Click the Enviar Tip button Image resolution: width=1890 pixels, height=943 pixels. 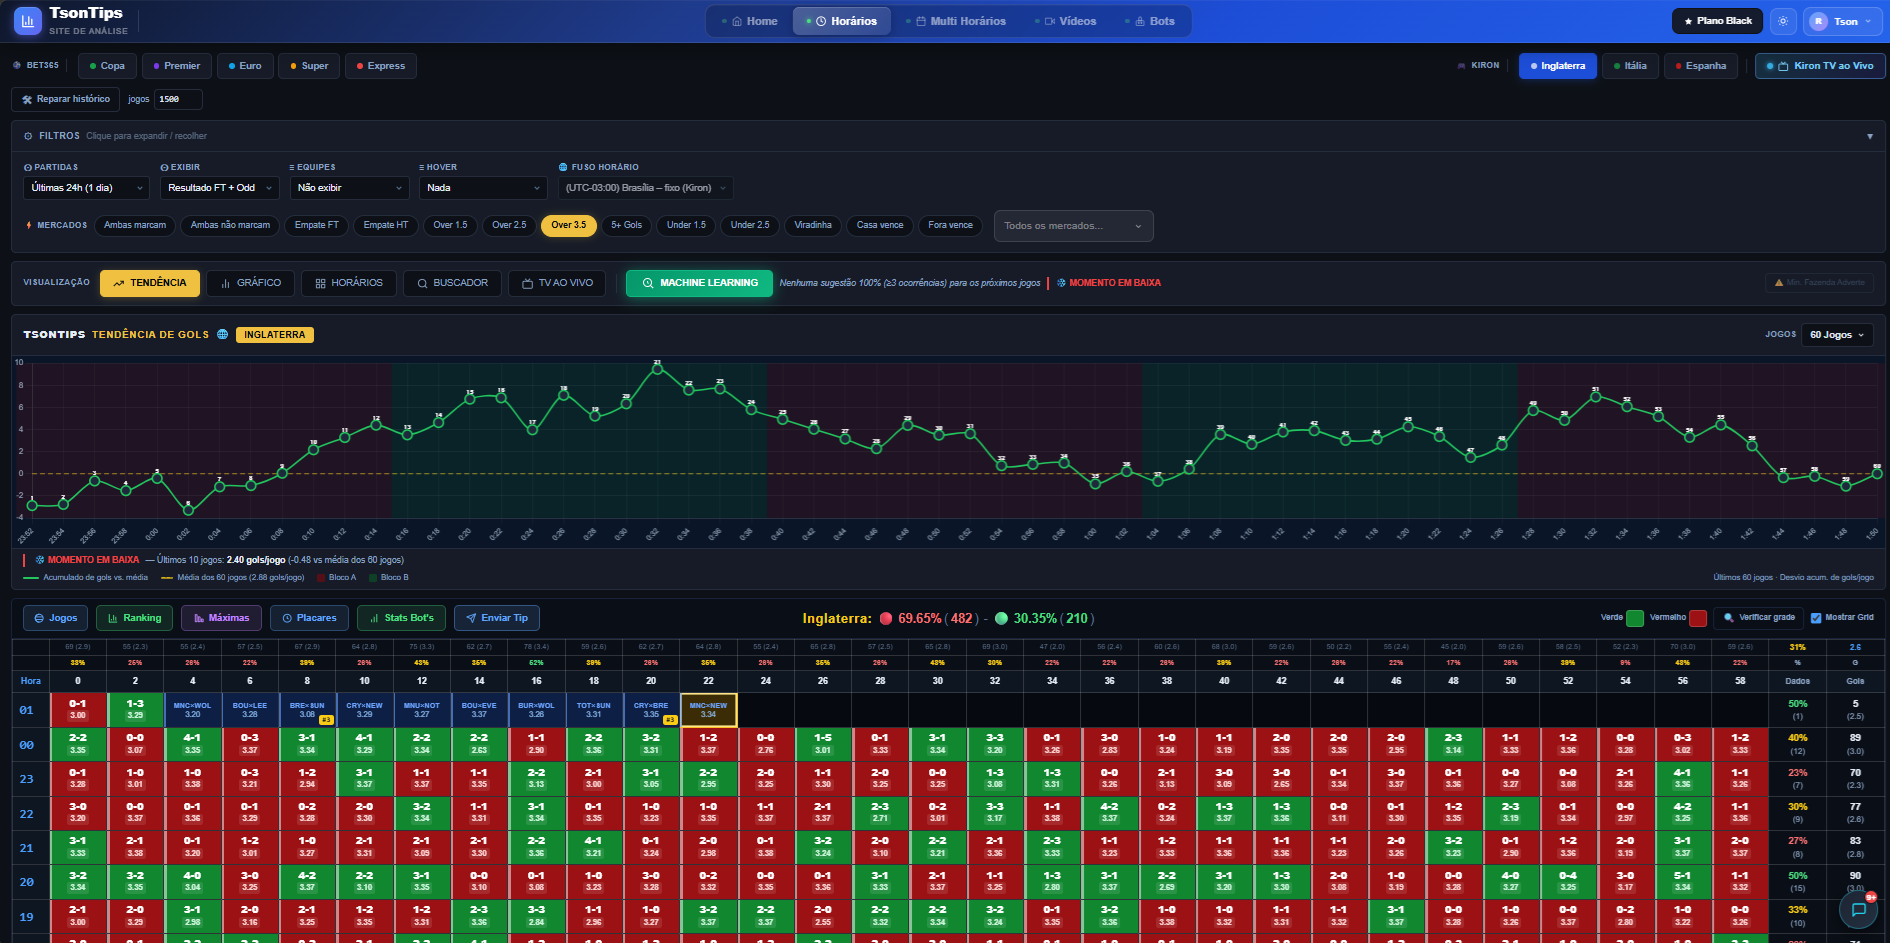click(x=497, y=618)
